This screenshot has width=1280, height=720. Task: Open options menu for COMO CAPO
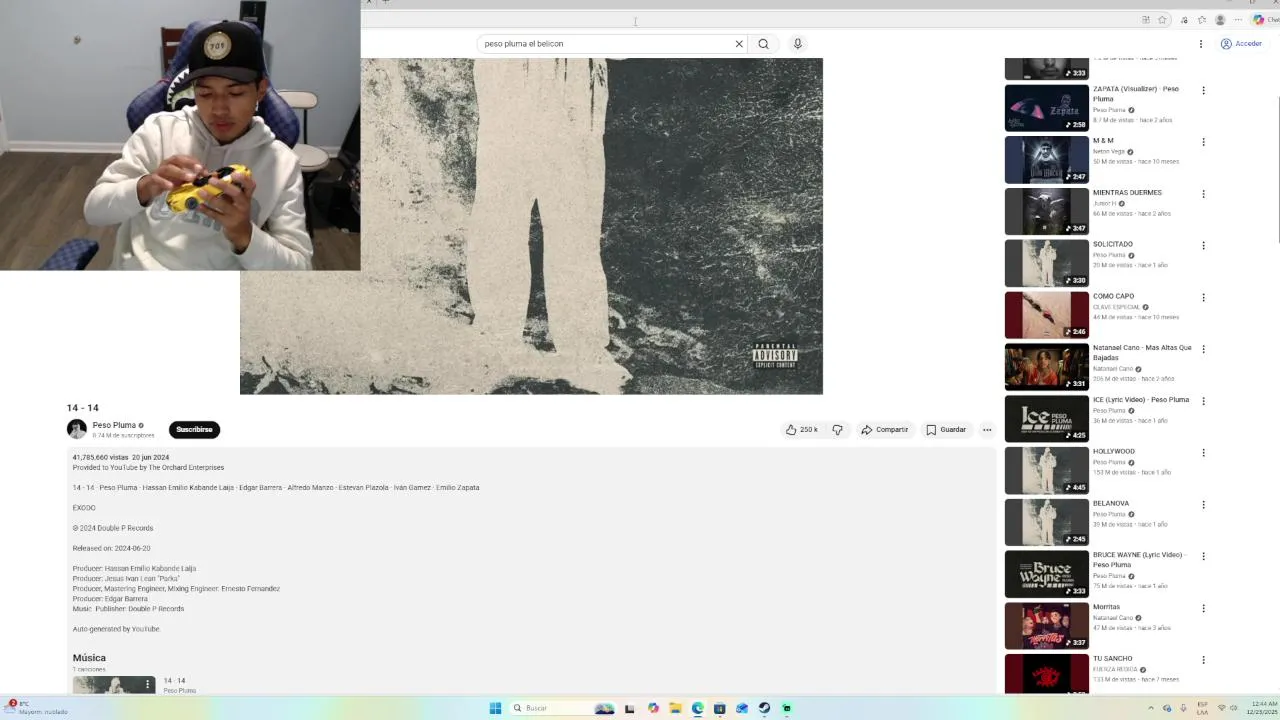(x=1203, y=298)
